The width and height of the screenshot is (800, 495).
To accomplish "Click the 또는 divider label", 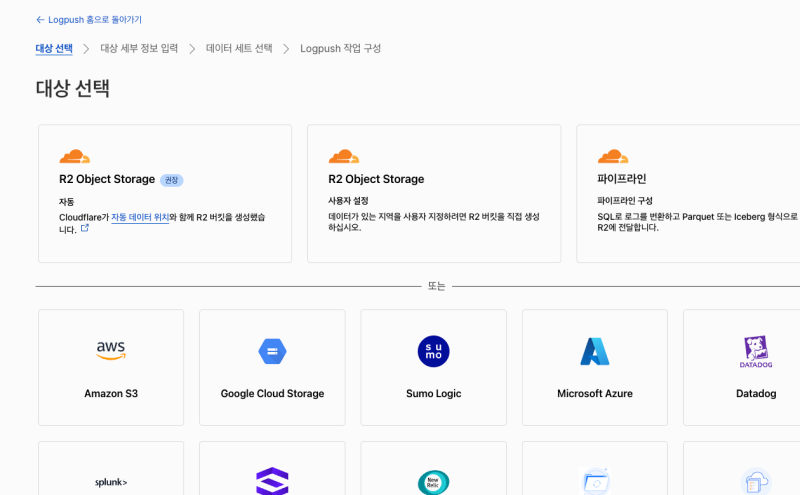I will (437, 286).
